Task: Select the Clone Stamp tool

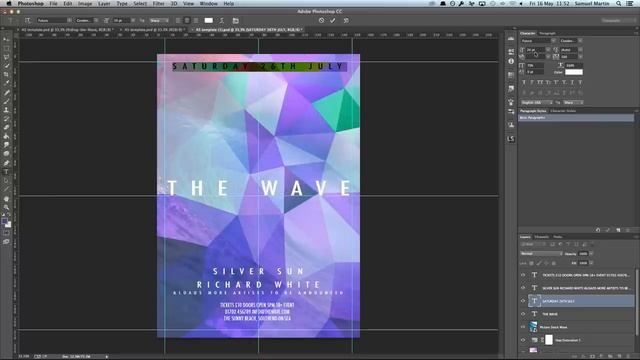Action: [x=6, y=110]
